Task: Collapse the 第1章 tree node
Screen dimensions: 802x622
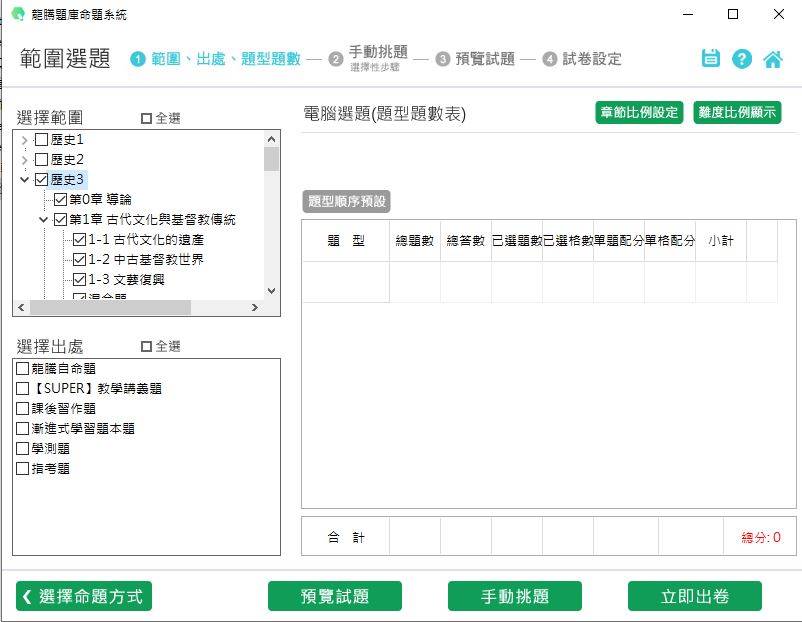Action: click(43, 219)
